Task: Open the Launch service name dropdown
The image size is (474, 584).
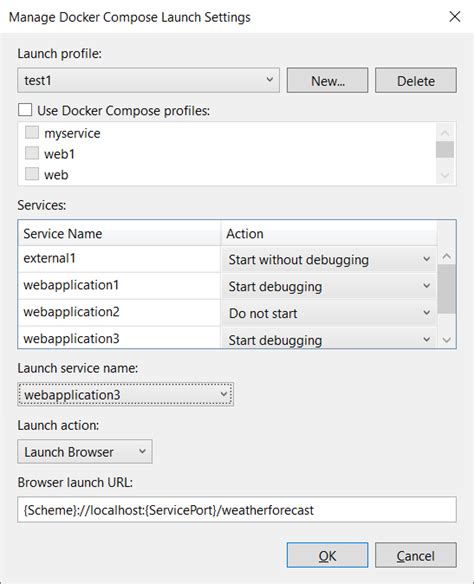Action: click(x=125, y=394)
